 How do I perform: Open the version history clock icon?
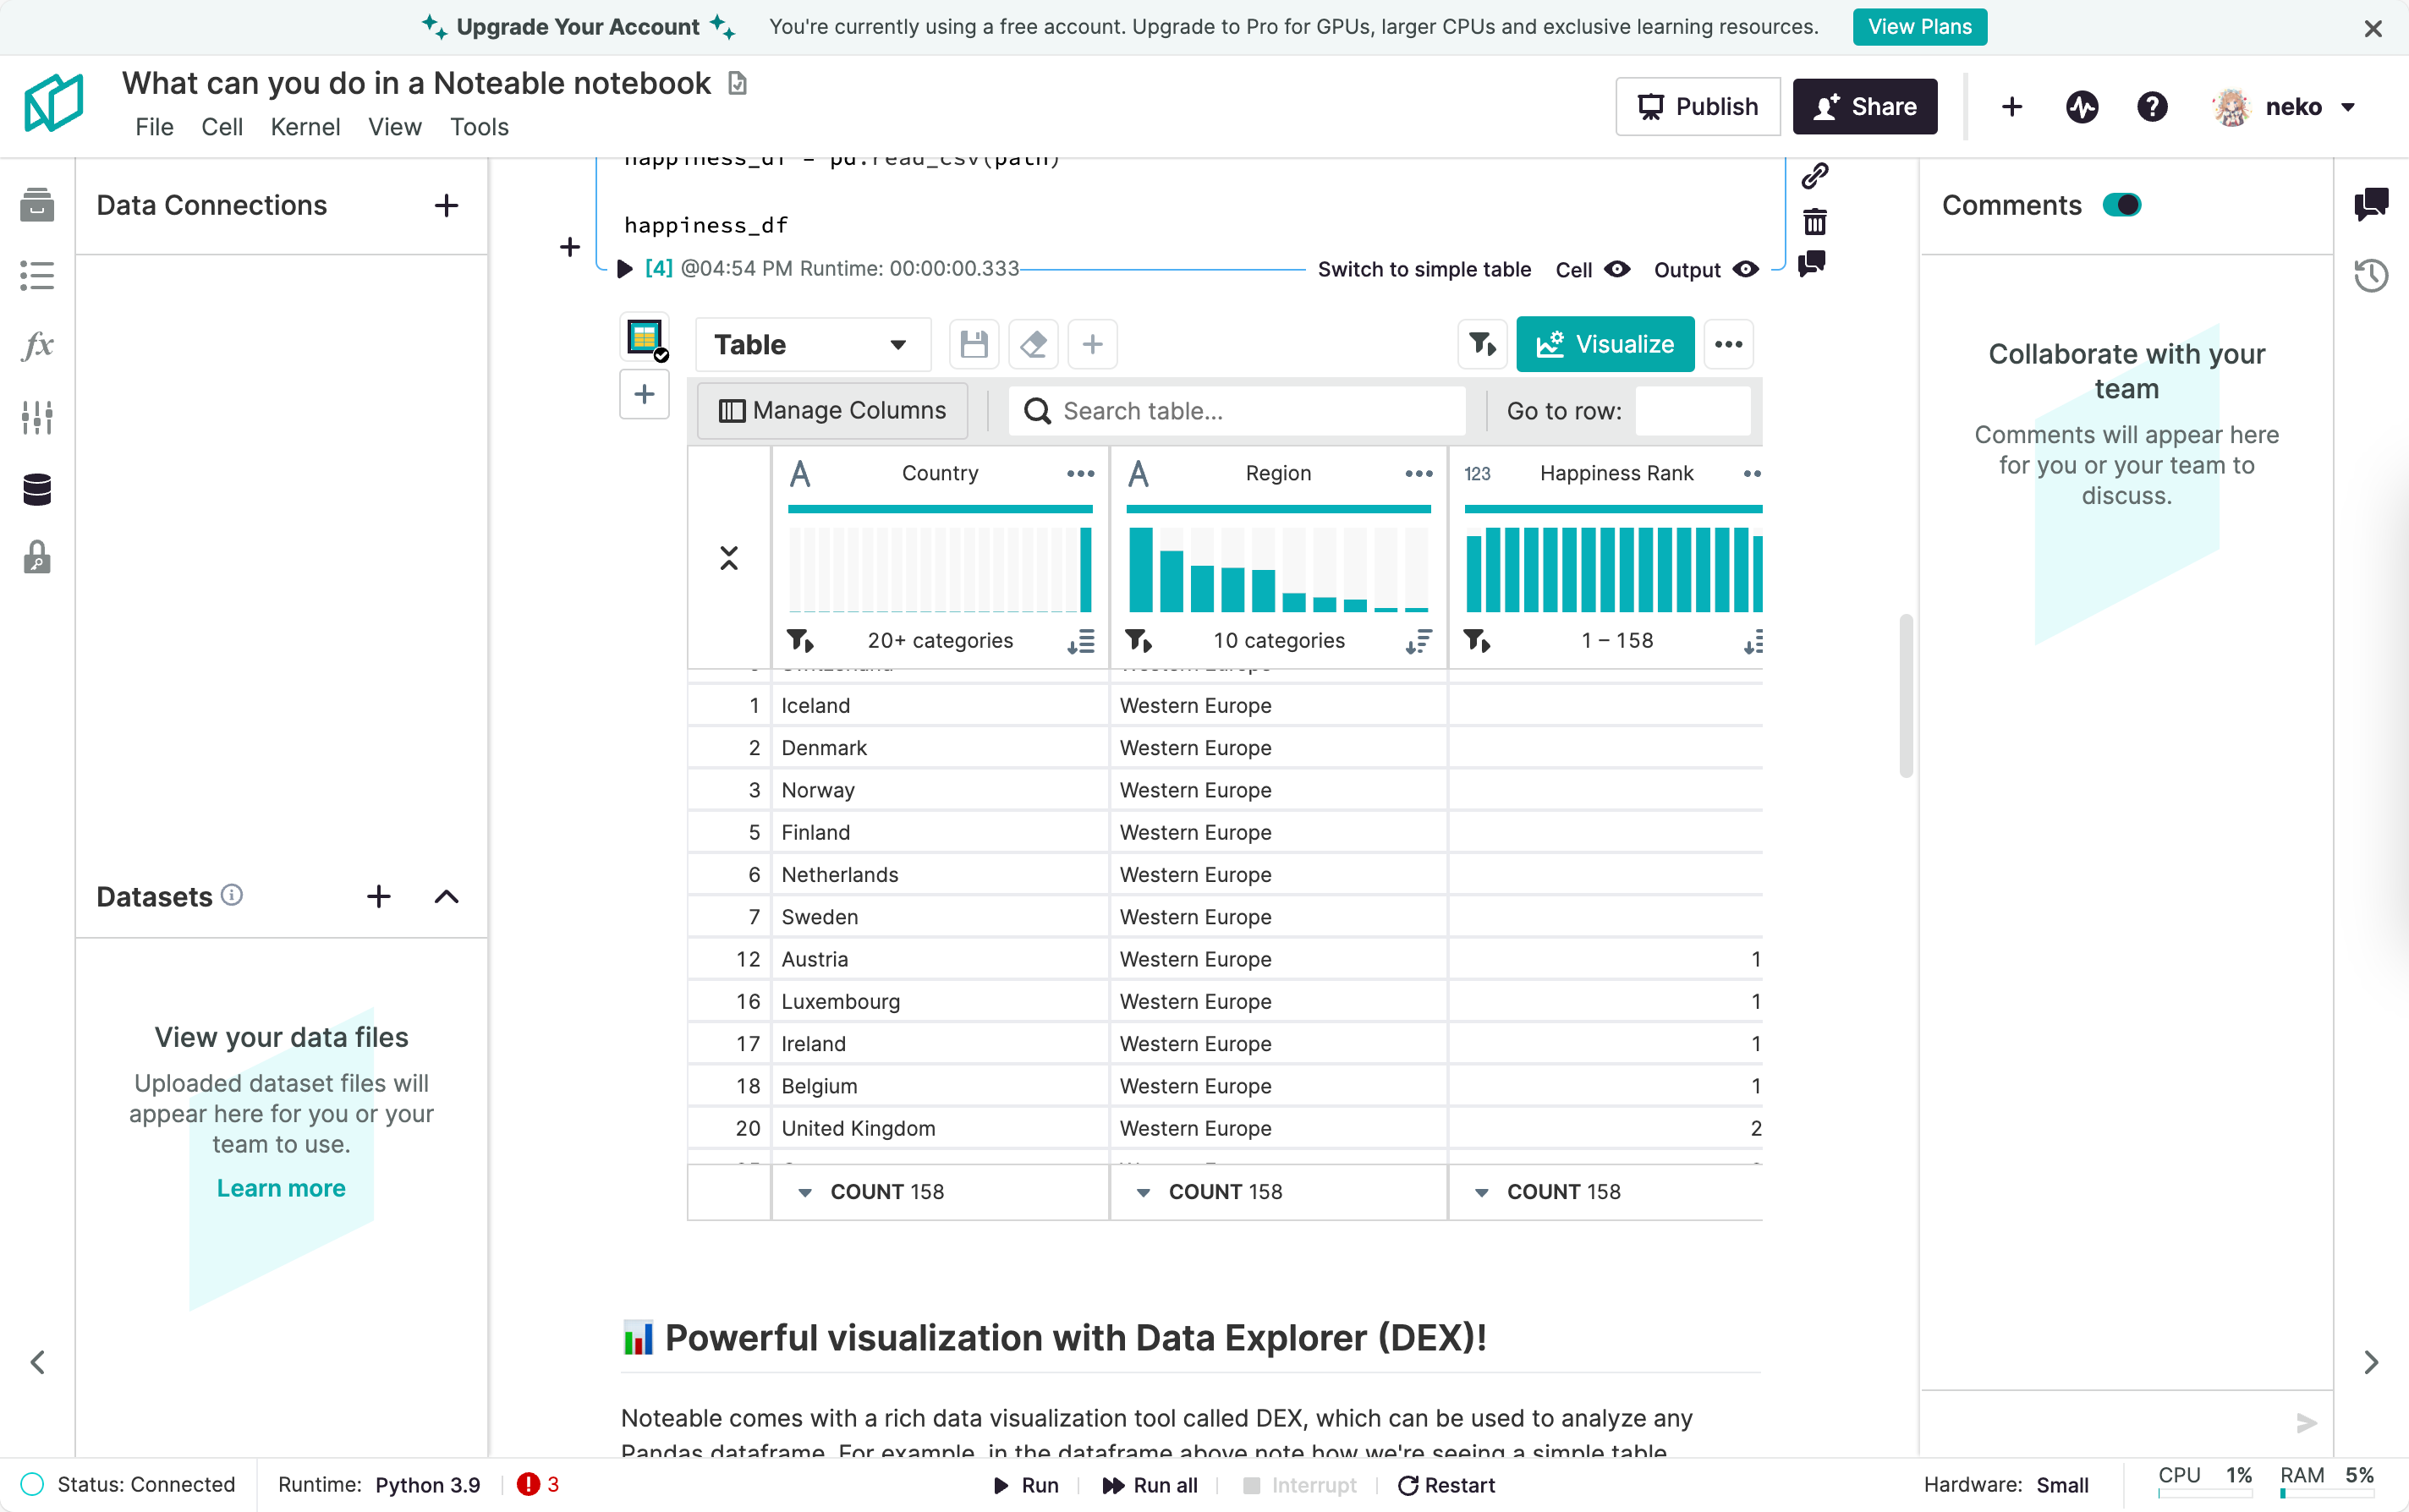[2370, 275]
